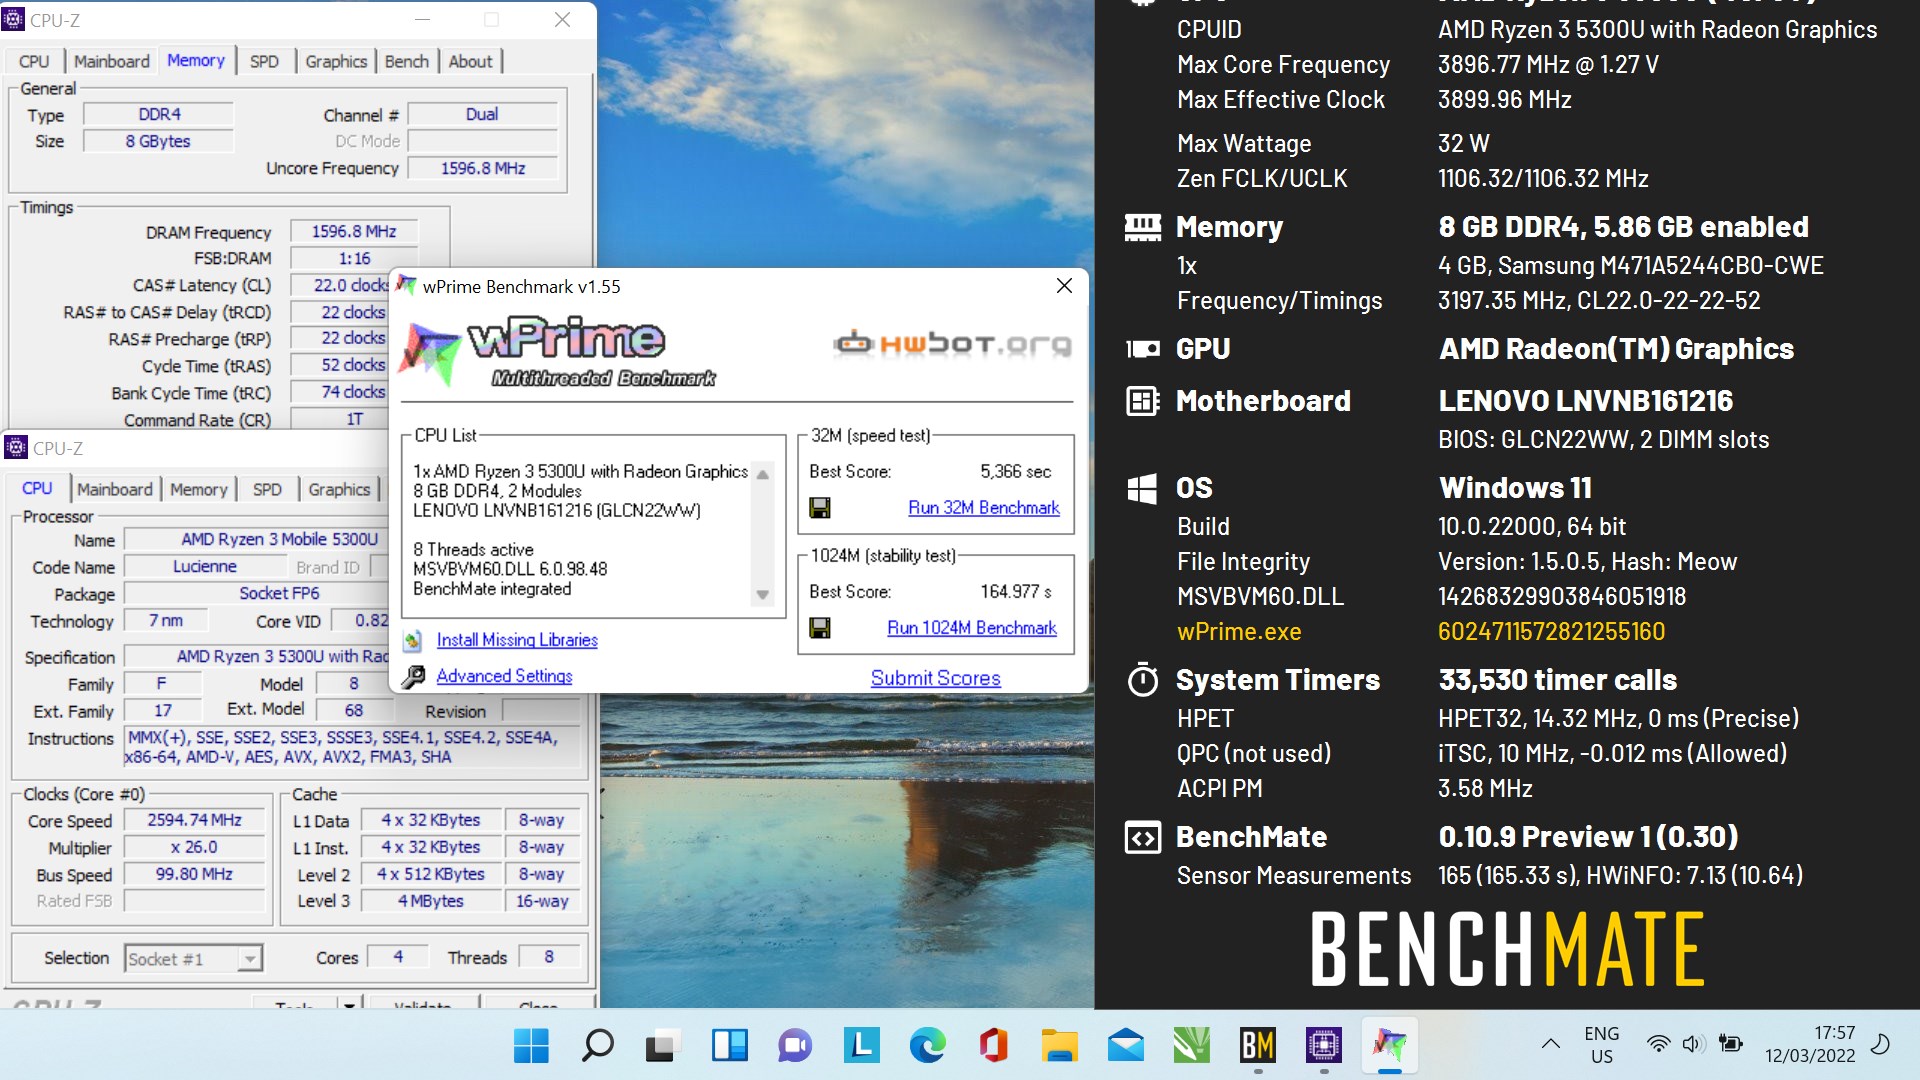Open the Graphics tab in the lower CPU-Z window
The image size is (1920, 1080).
339,489
